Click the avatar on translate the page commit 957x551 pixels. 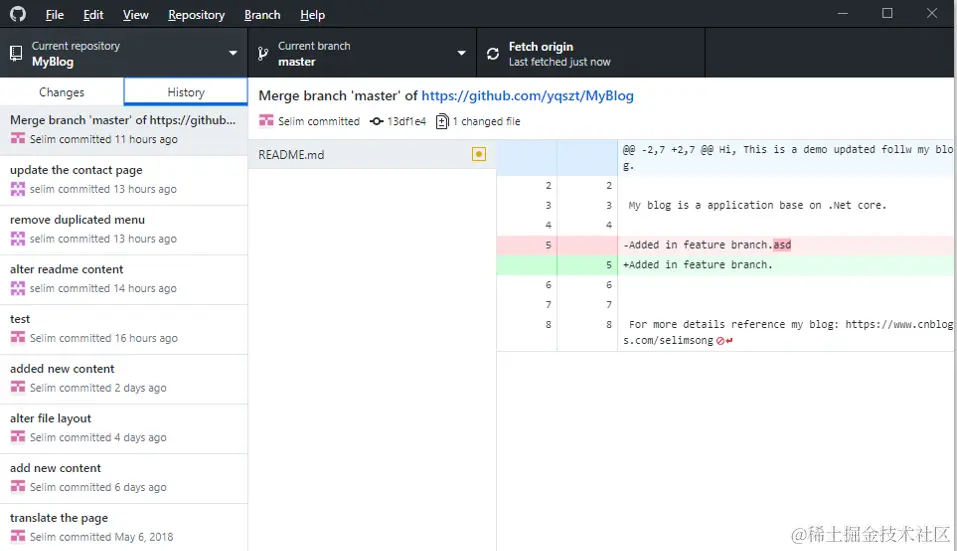(x=18, y=536)
